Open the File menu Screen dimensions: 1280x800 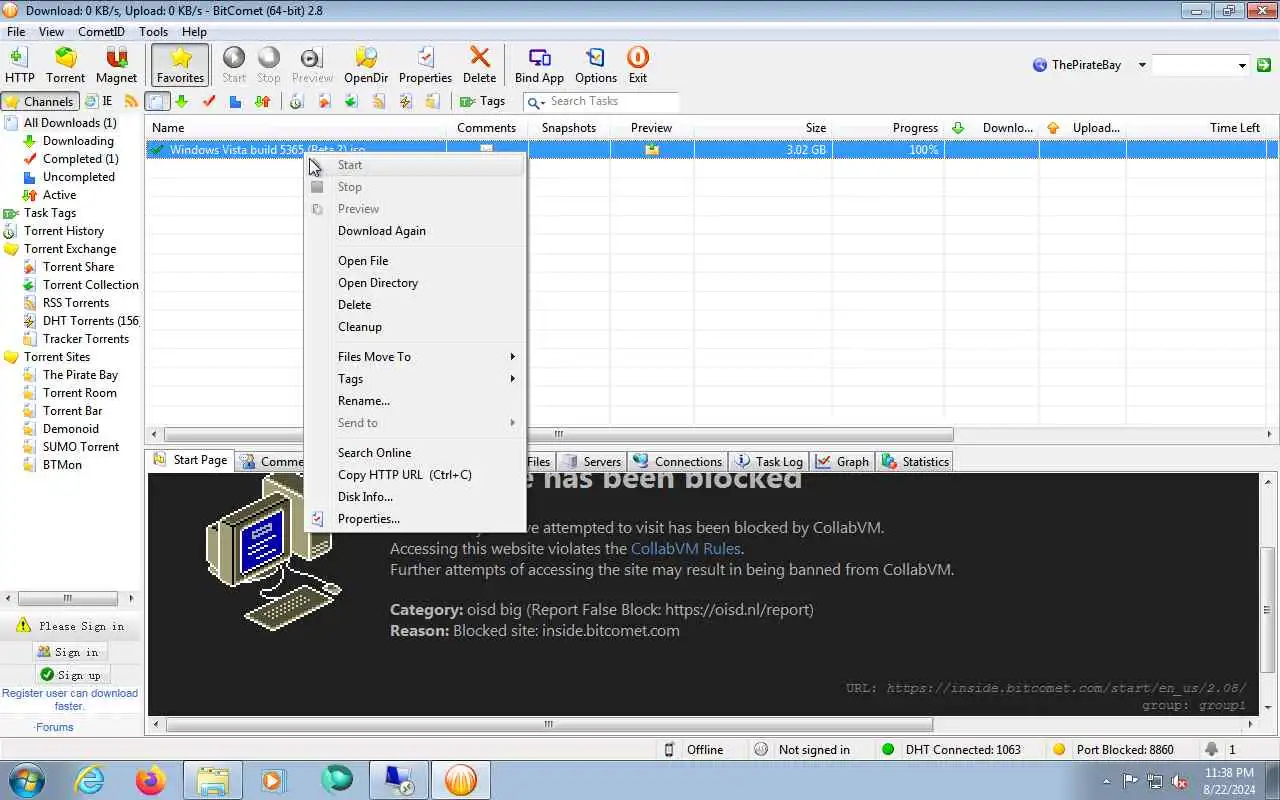[16, 32]
